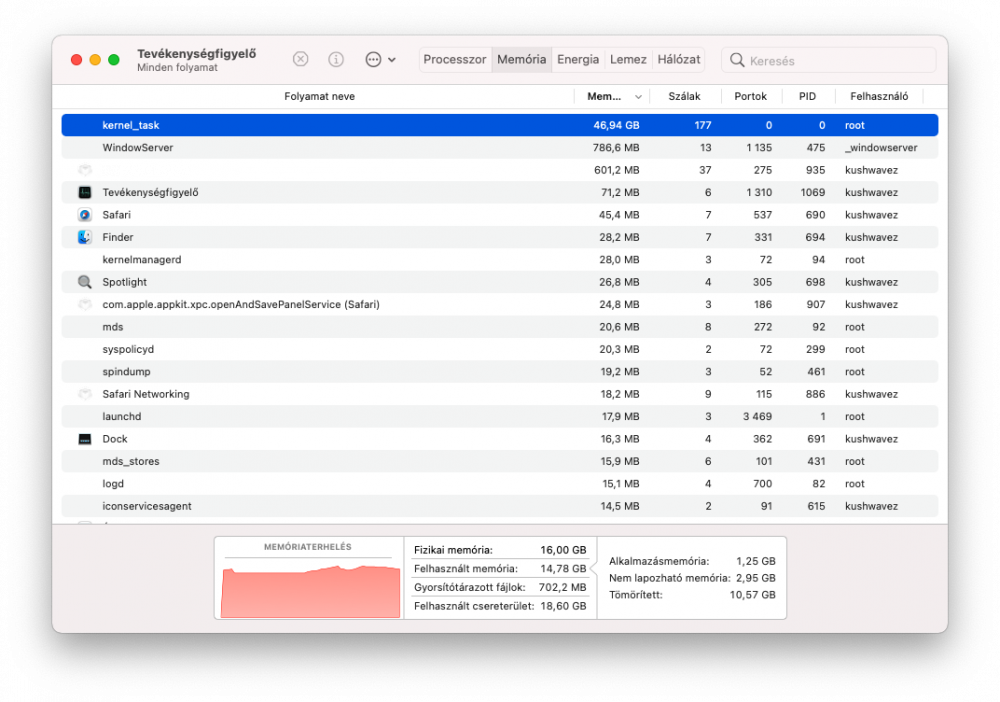This screenshot has height=702, width=1000.
Task: Click the Keresés search field
Action: pyautogui.click(x=828, y=60)
